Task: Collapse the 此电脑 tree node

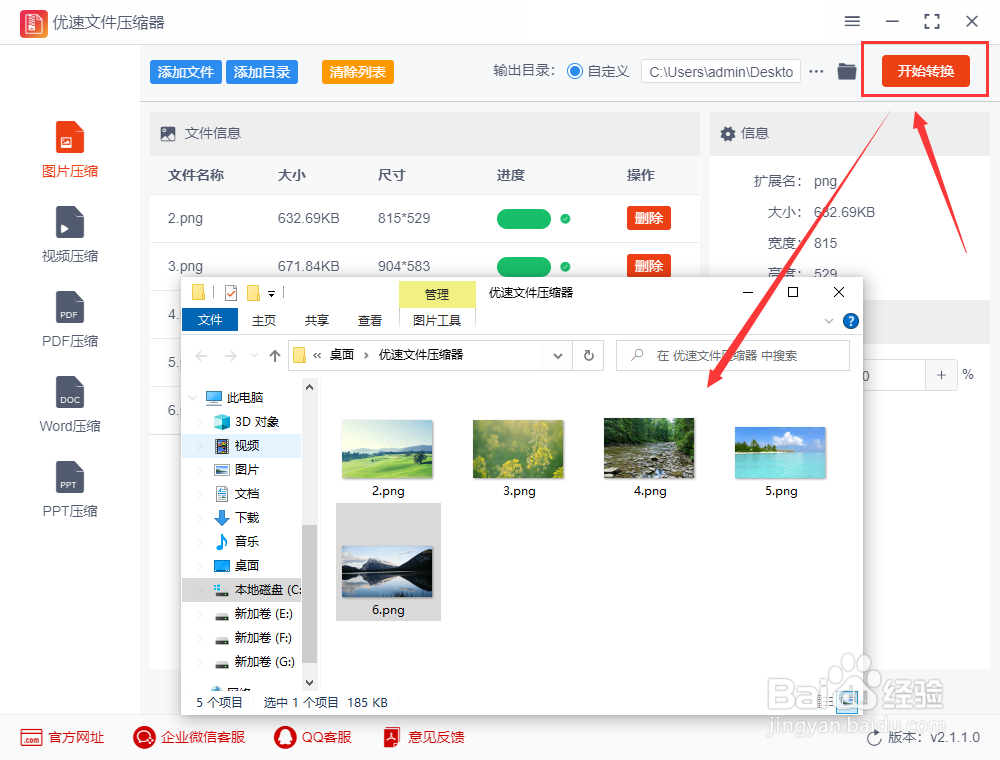Action: (192, 398)
